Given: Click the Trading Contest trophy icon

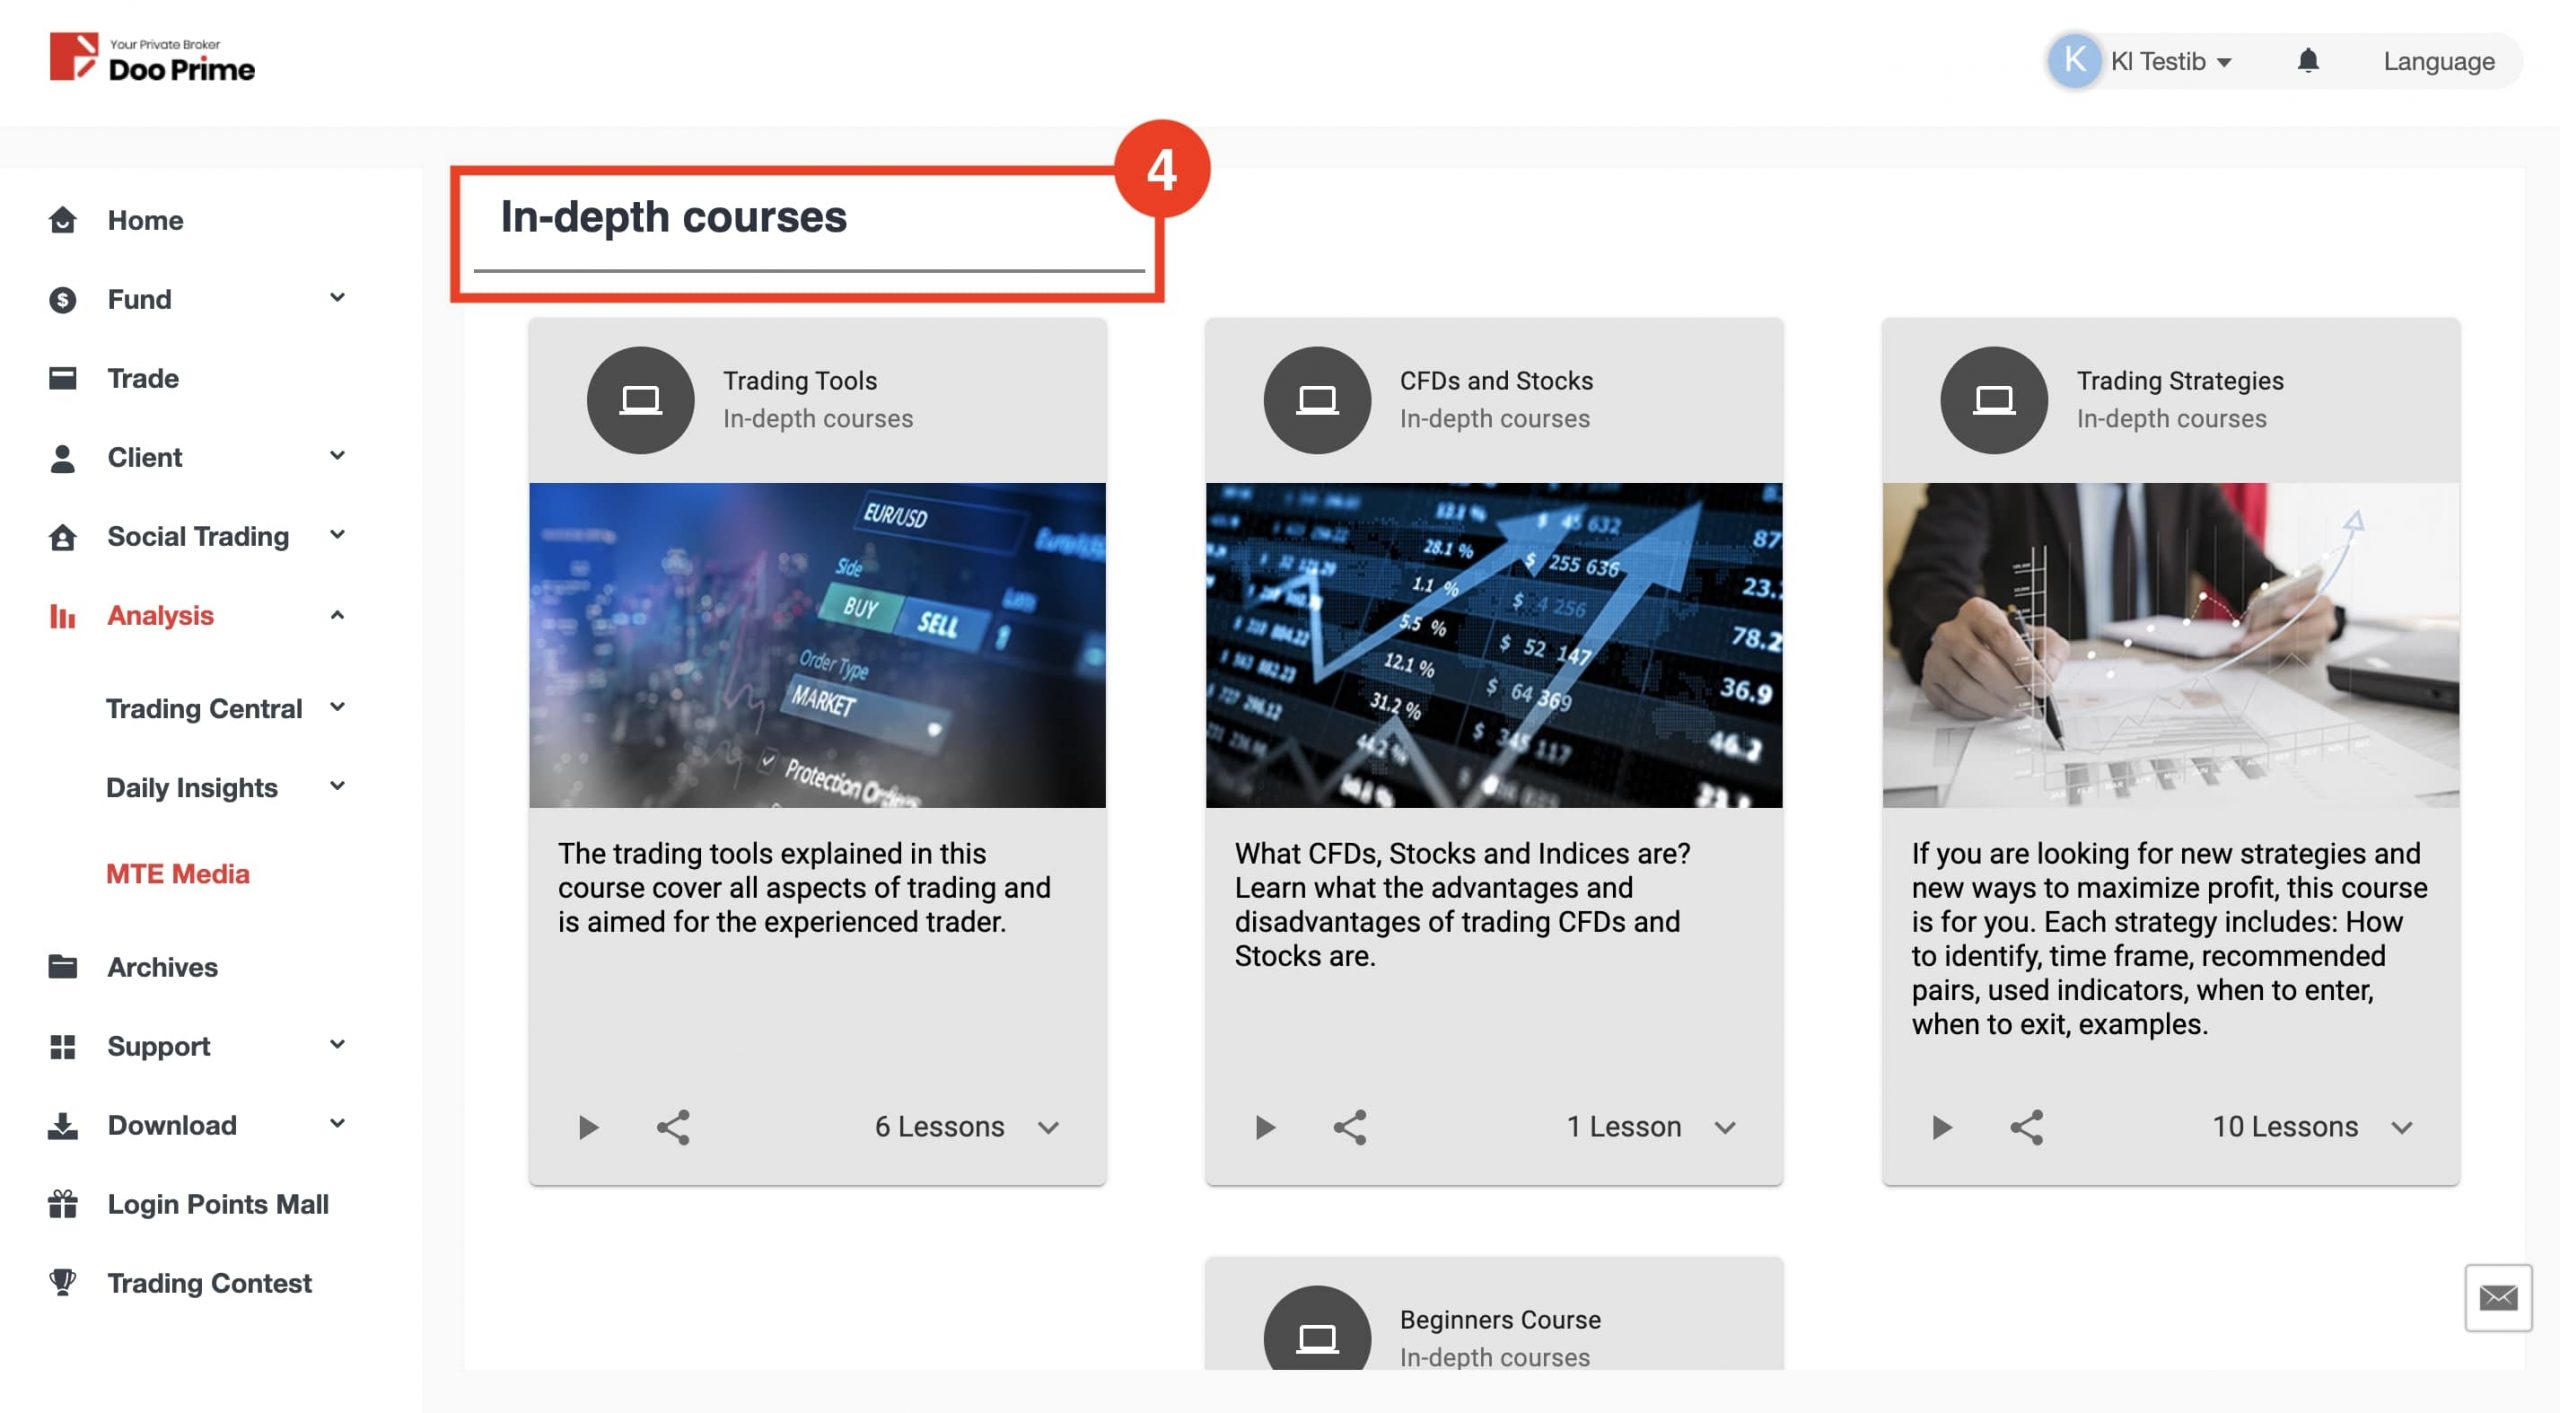Looking at the screenshot, I should [62, 1282].
